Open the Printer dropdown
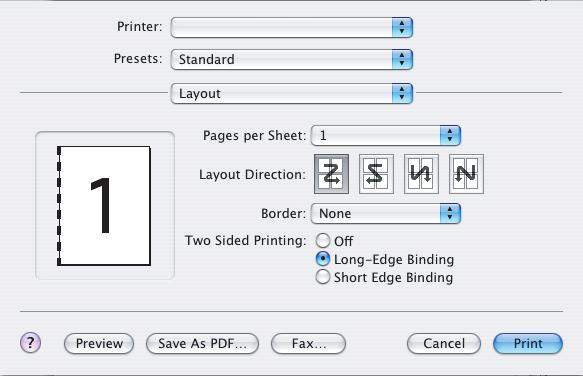The height and width of the screenshot is (376, 583). click(292, 27)
